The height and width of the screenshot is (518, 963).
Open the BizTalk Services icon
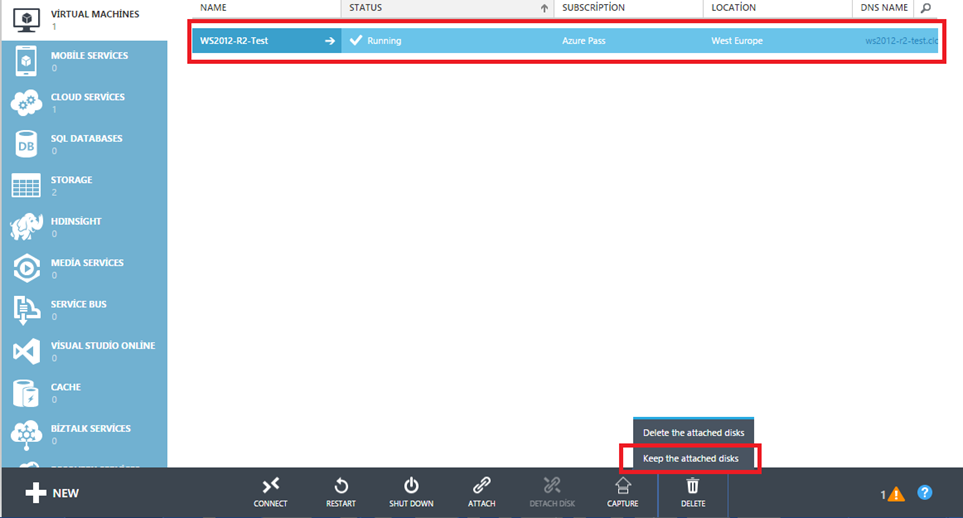click(26, 434)
